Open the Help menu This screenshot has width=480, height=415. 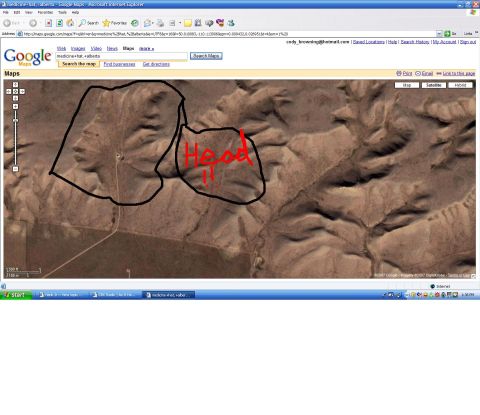point(75,12)
